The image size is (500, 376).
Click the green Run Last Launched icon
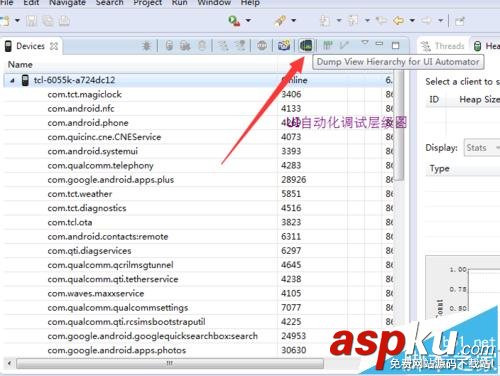234,21
